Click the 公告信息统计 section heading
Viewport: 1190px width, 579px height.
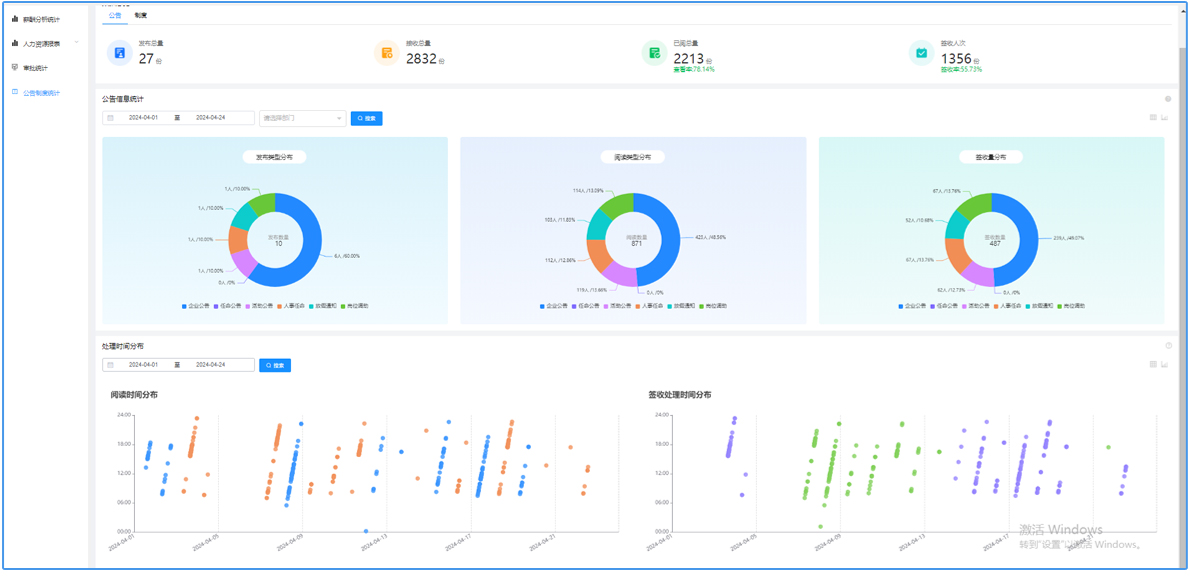(x=123, y=99)
